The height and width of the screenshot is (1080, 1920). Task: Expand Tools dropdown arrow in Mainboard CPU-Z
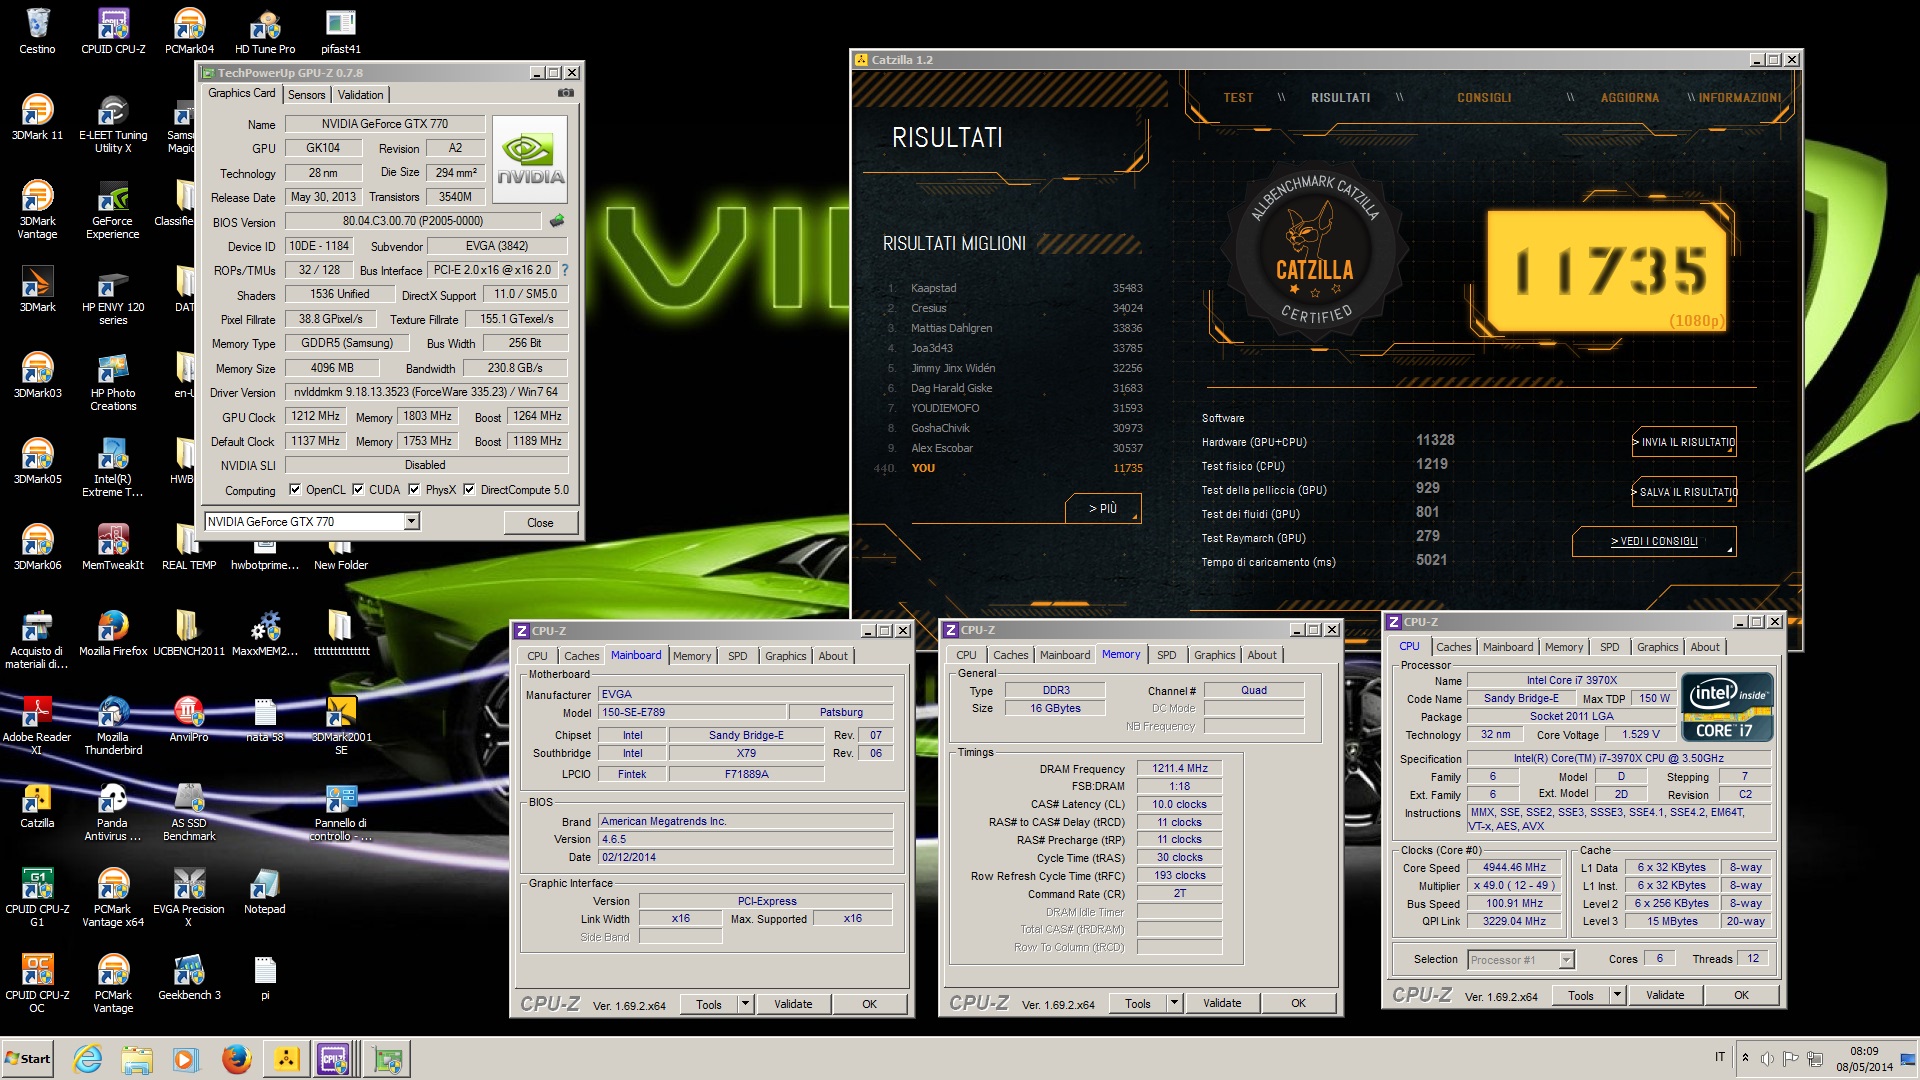tap(745, 1004)
